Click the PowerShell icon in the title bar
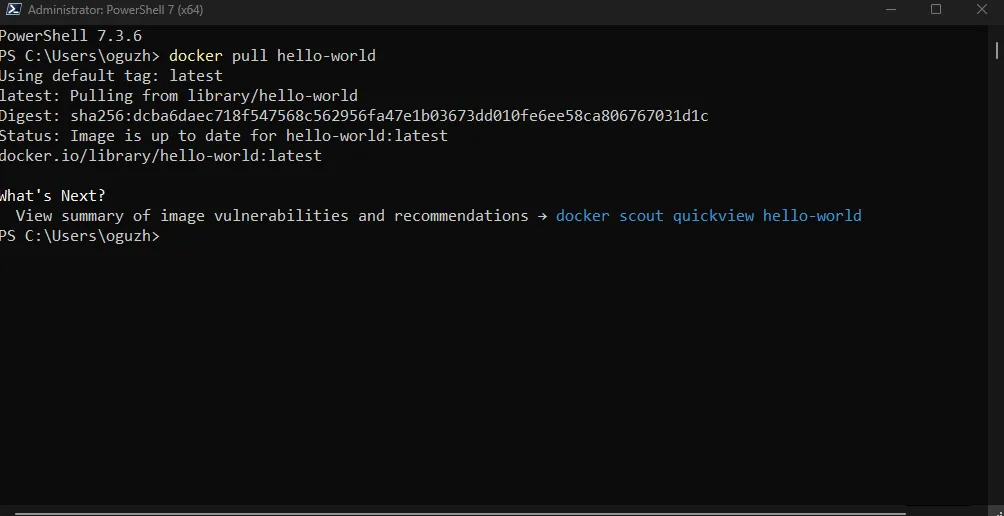 coord(13,10)
